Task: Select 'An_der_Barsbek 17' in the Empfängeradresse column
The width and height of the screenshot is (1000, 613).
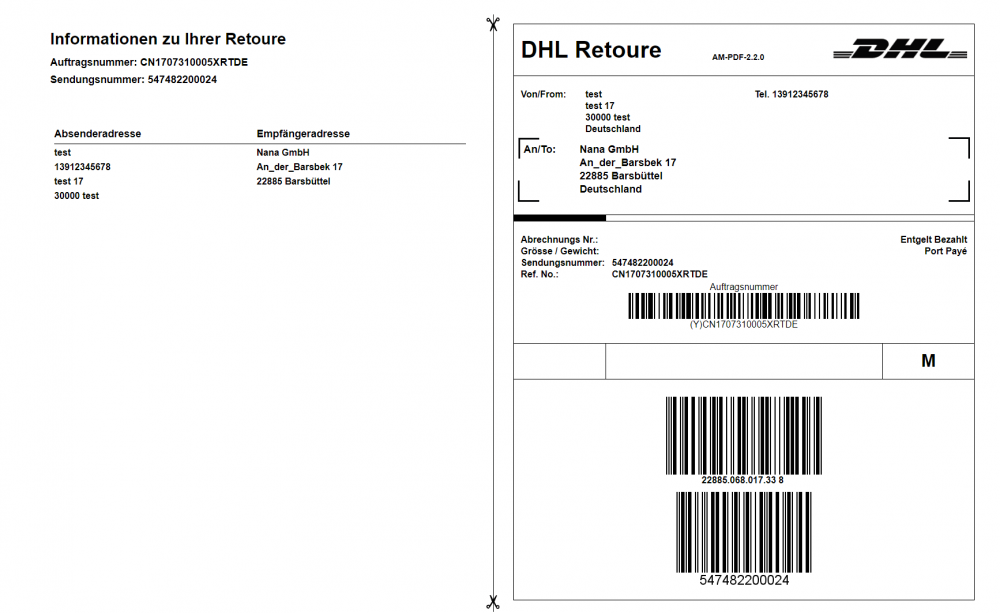Action: click(299, 167)
